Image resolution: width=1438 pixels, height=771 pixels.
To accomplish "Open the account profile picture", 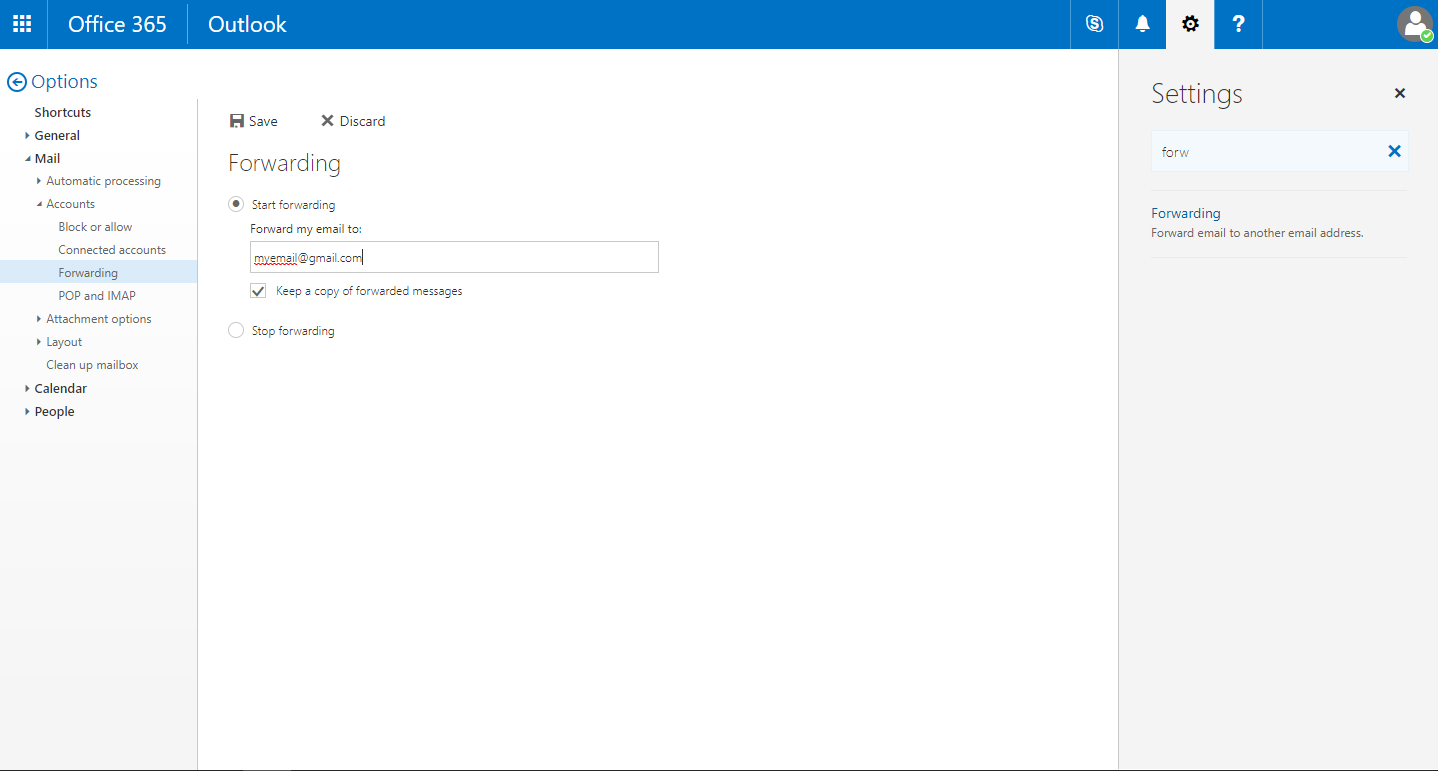I will 1414,24.
